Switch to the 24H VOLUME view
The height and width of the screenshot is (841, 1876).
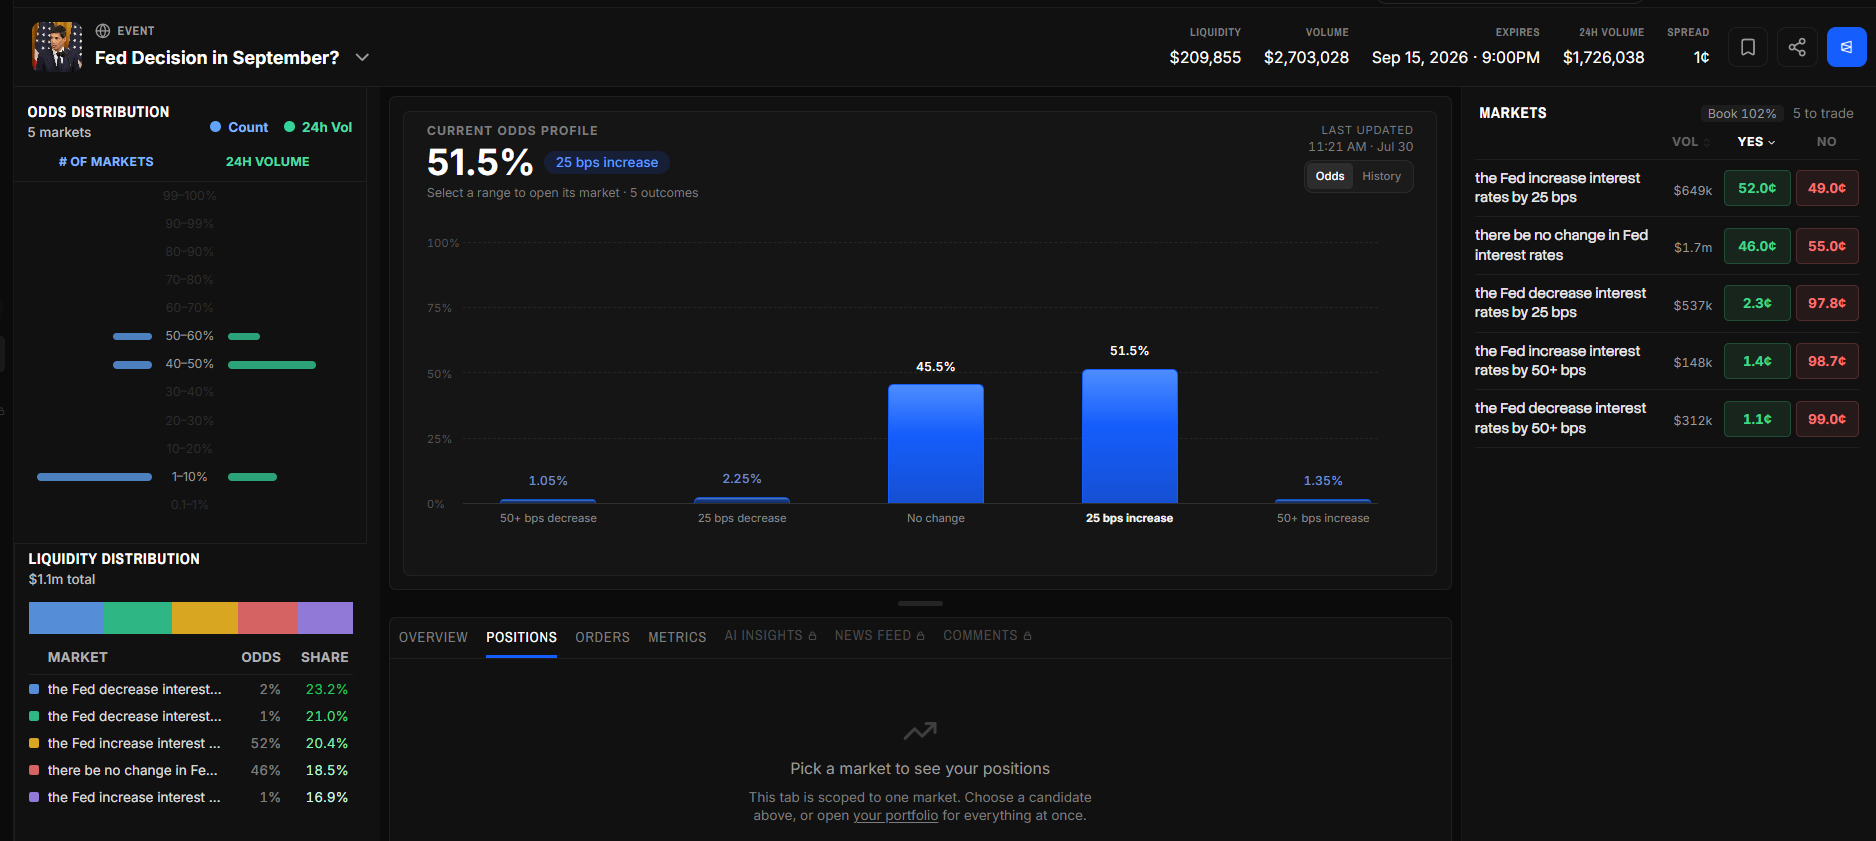(267, 162)
